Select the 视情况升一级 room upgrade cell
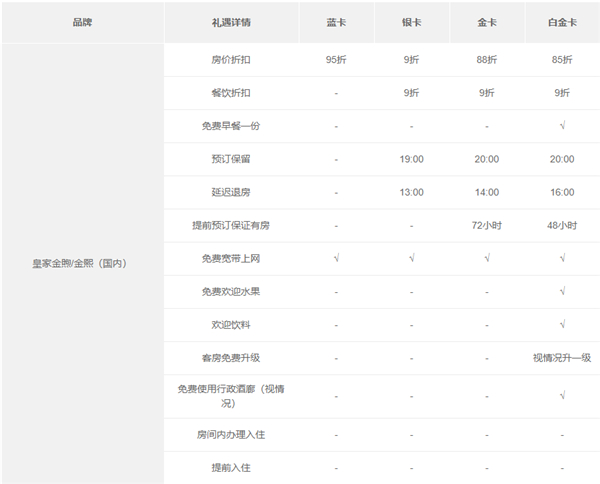 point(561,357)
